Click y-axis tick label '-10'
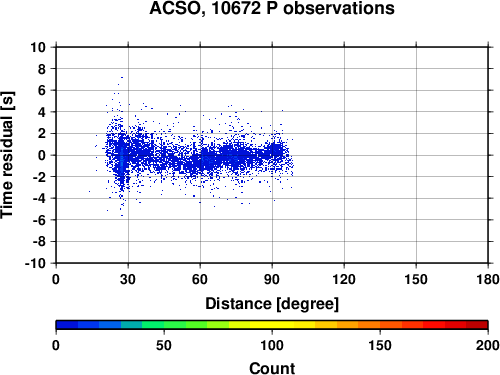Screen dimensions: 500x375 [35, 263]
